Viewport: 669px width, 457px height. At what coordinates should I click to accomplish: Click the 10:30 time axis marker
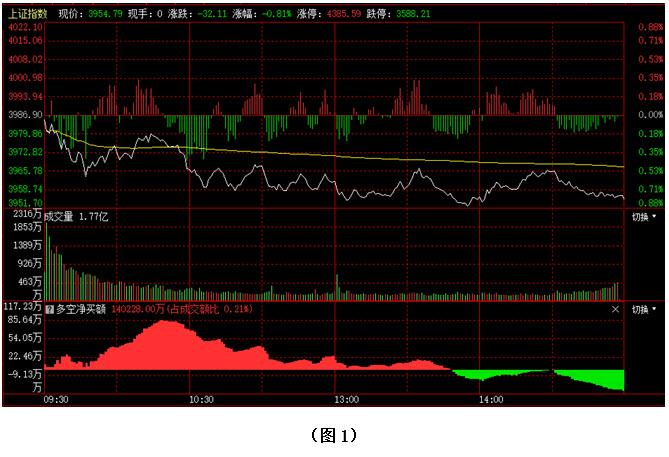tap(201, 399)
